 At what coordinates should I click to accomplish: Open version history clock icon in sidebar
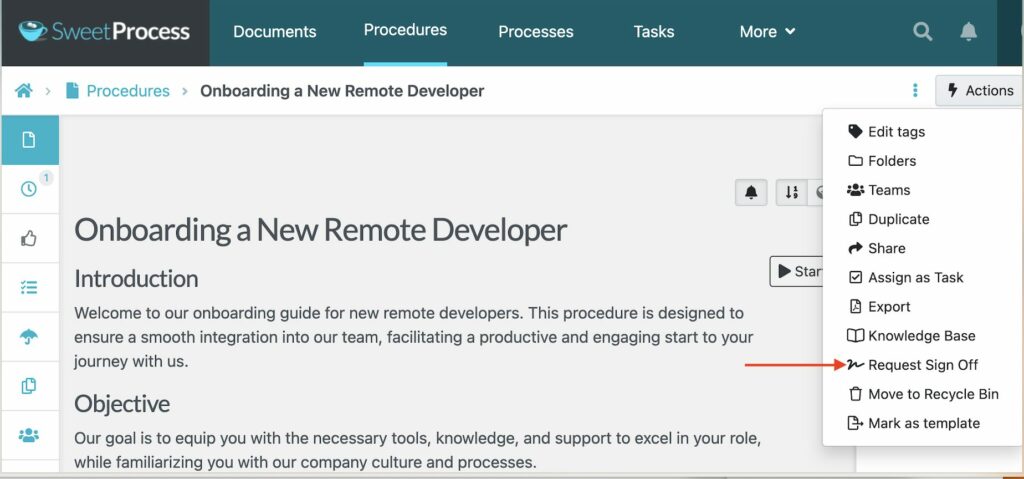pyautogui.click(x=29, y=188)
